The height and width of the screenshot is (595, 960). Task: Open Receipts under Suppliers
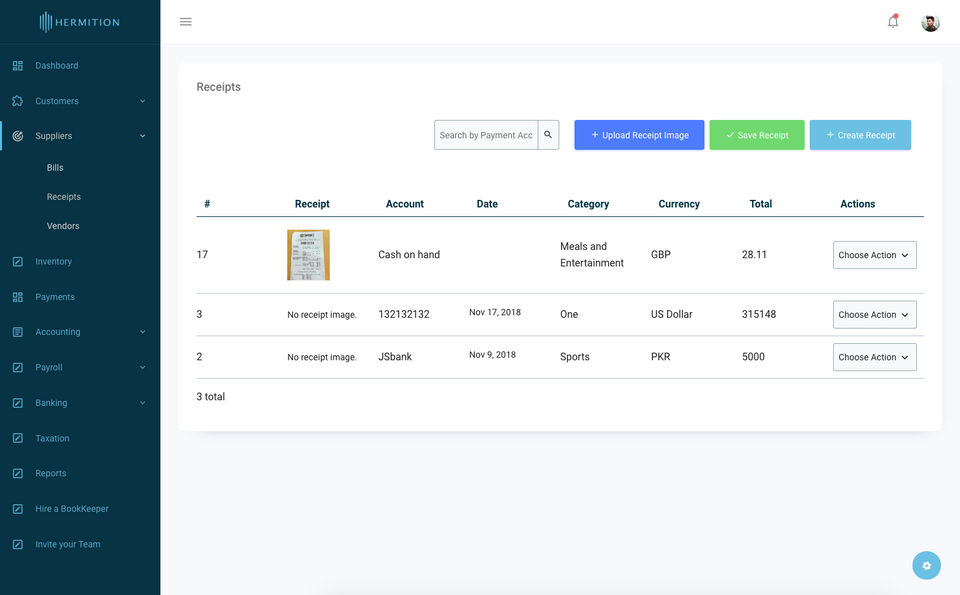[x=64, y=196]
